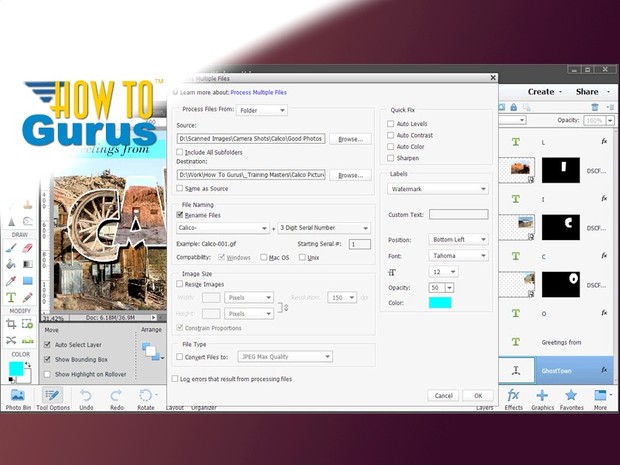The image size is (620, 465).
Task: Open the Graphics panel
Action: point(542,399)
